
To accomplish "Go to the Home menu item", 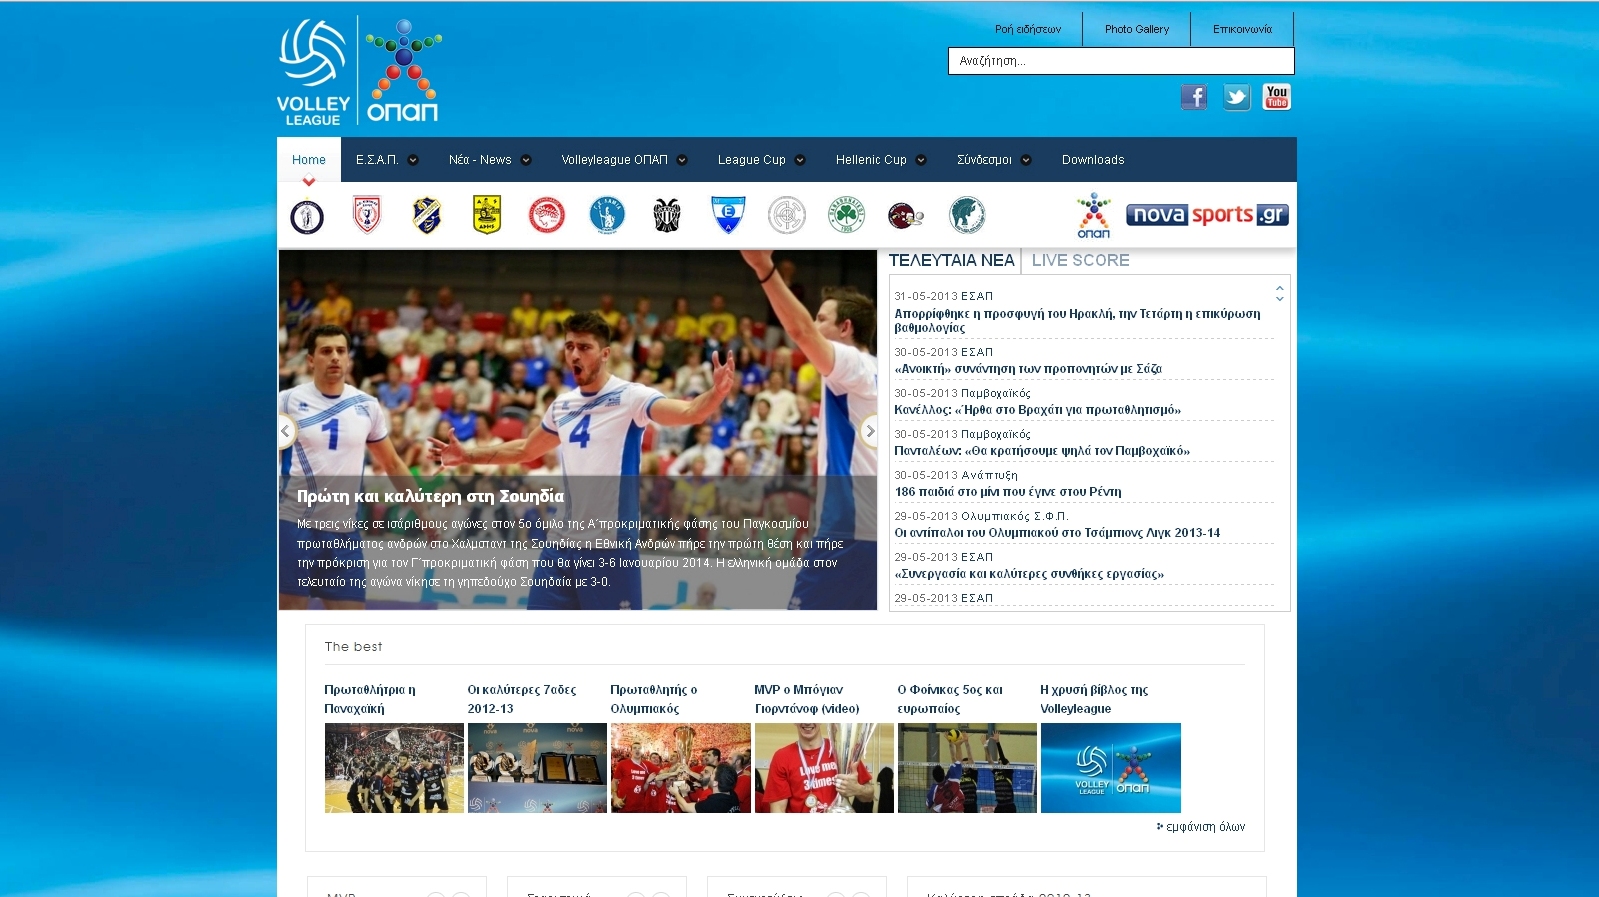I will point(309,160).
